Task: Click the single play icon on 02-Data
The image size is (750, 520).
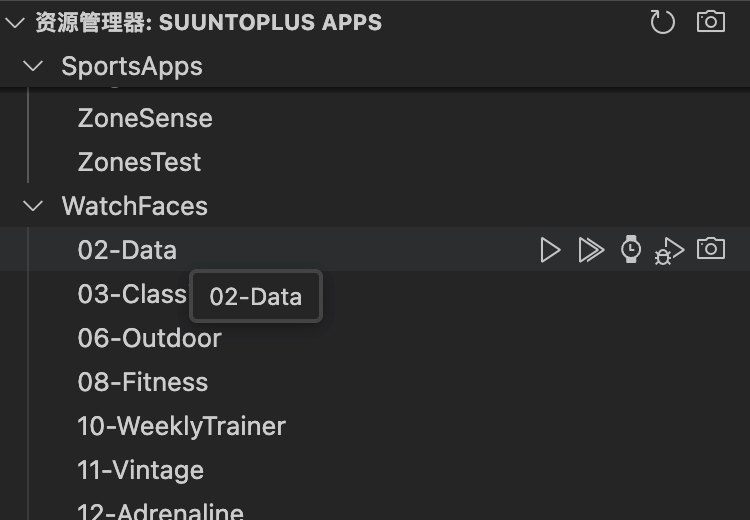Action: (x=550, y=250)
